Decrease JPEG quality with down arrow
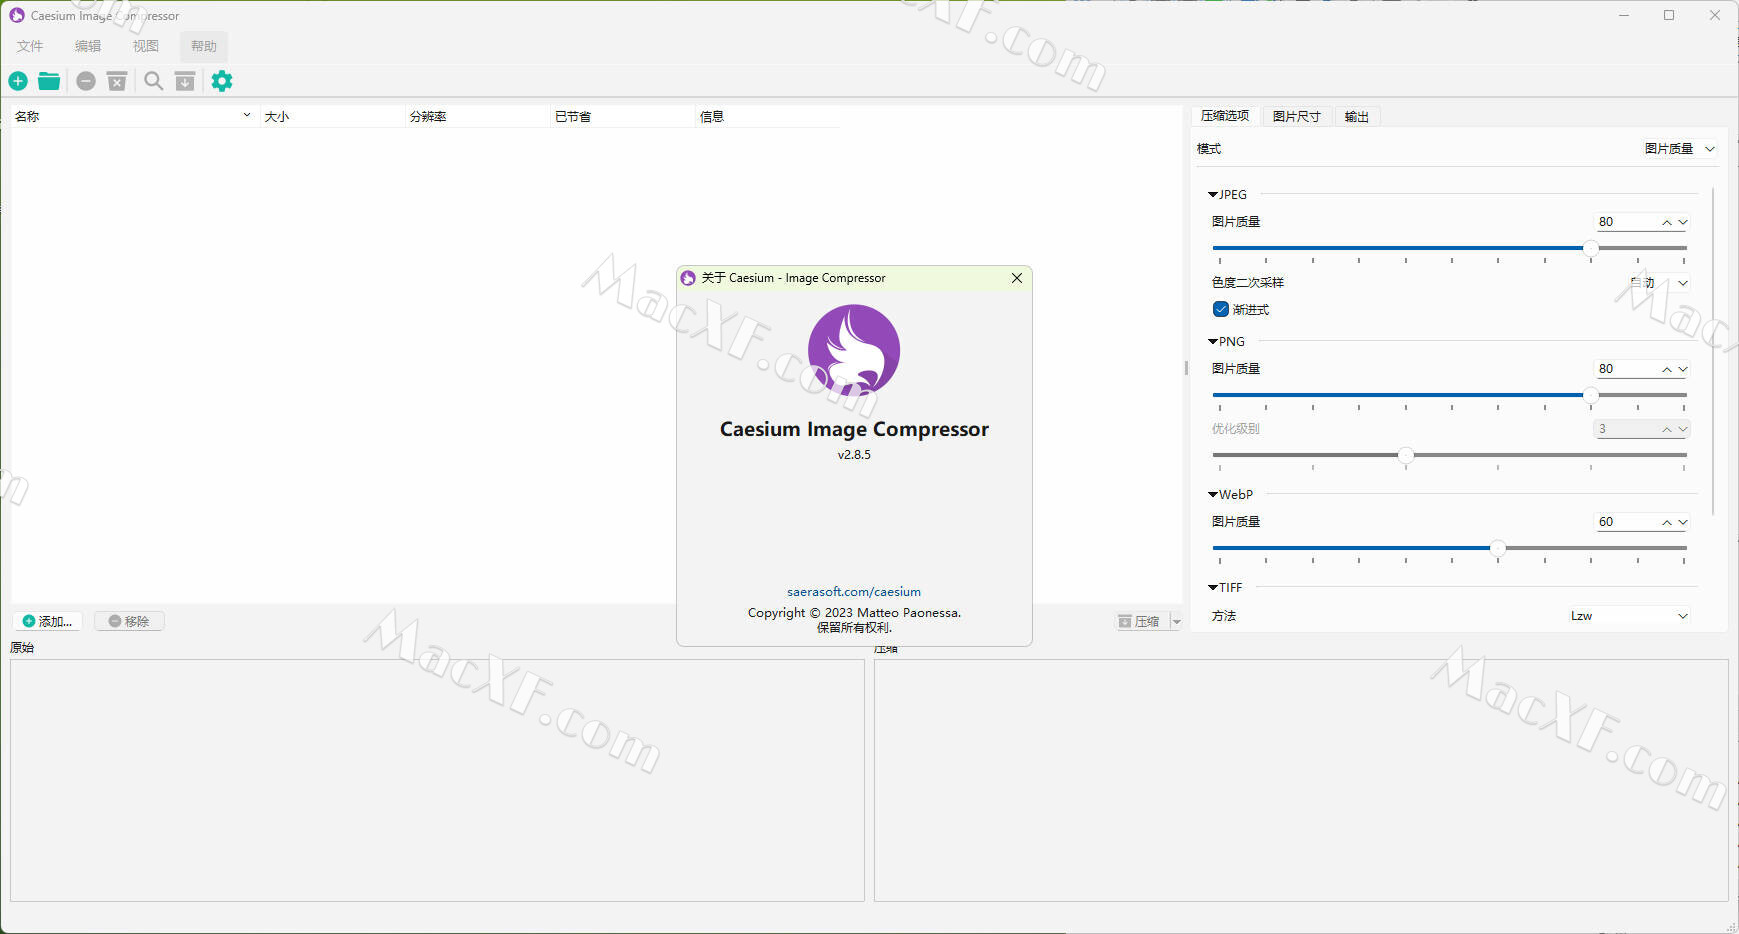 [1683, 222]
